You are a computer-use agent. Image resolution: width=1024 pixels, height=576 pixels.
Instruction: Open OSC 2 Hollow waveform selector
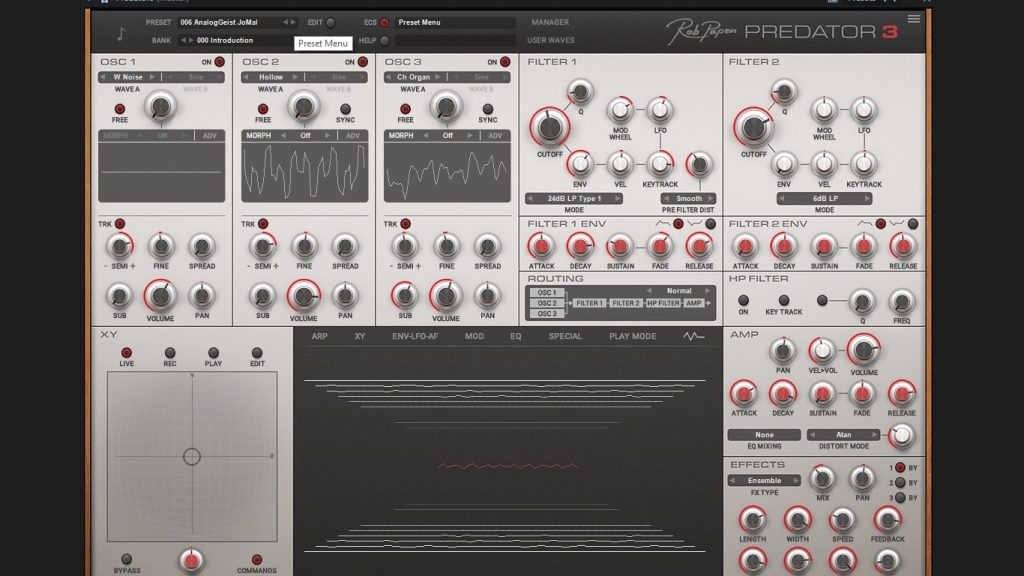(271, 77)
